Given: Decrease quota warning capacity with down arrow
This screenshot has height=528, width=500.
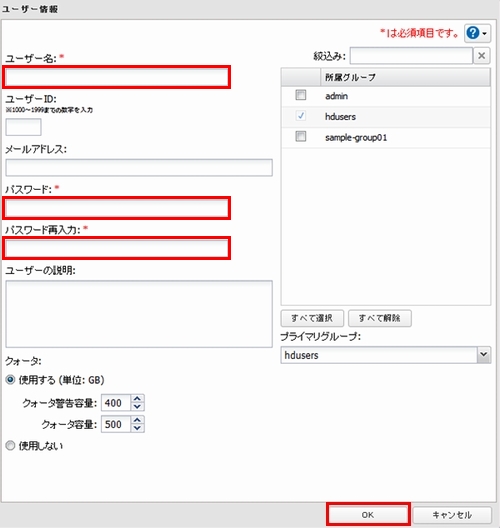Looking at the screenshot, I should click(x=137, y=407).
